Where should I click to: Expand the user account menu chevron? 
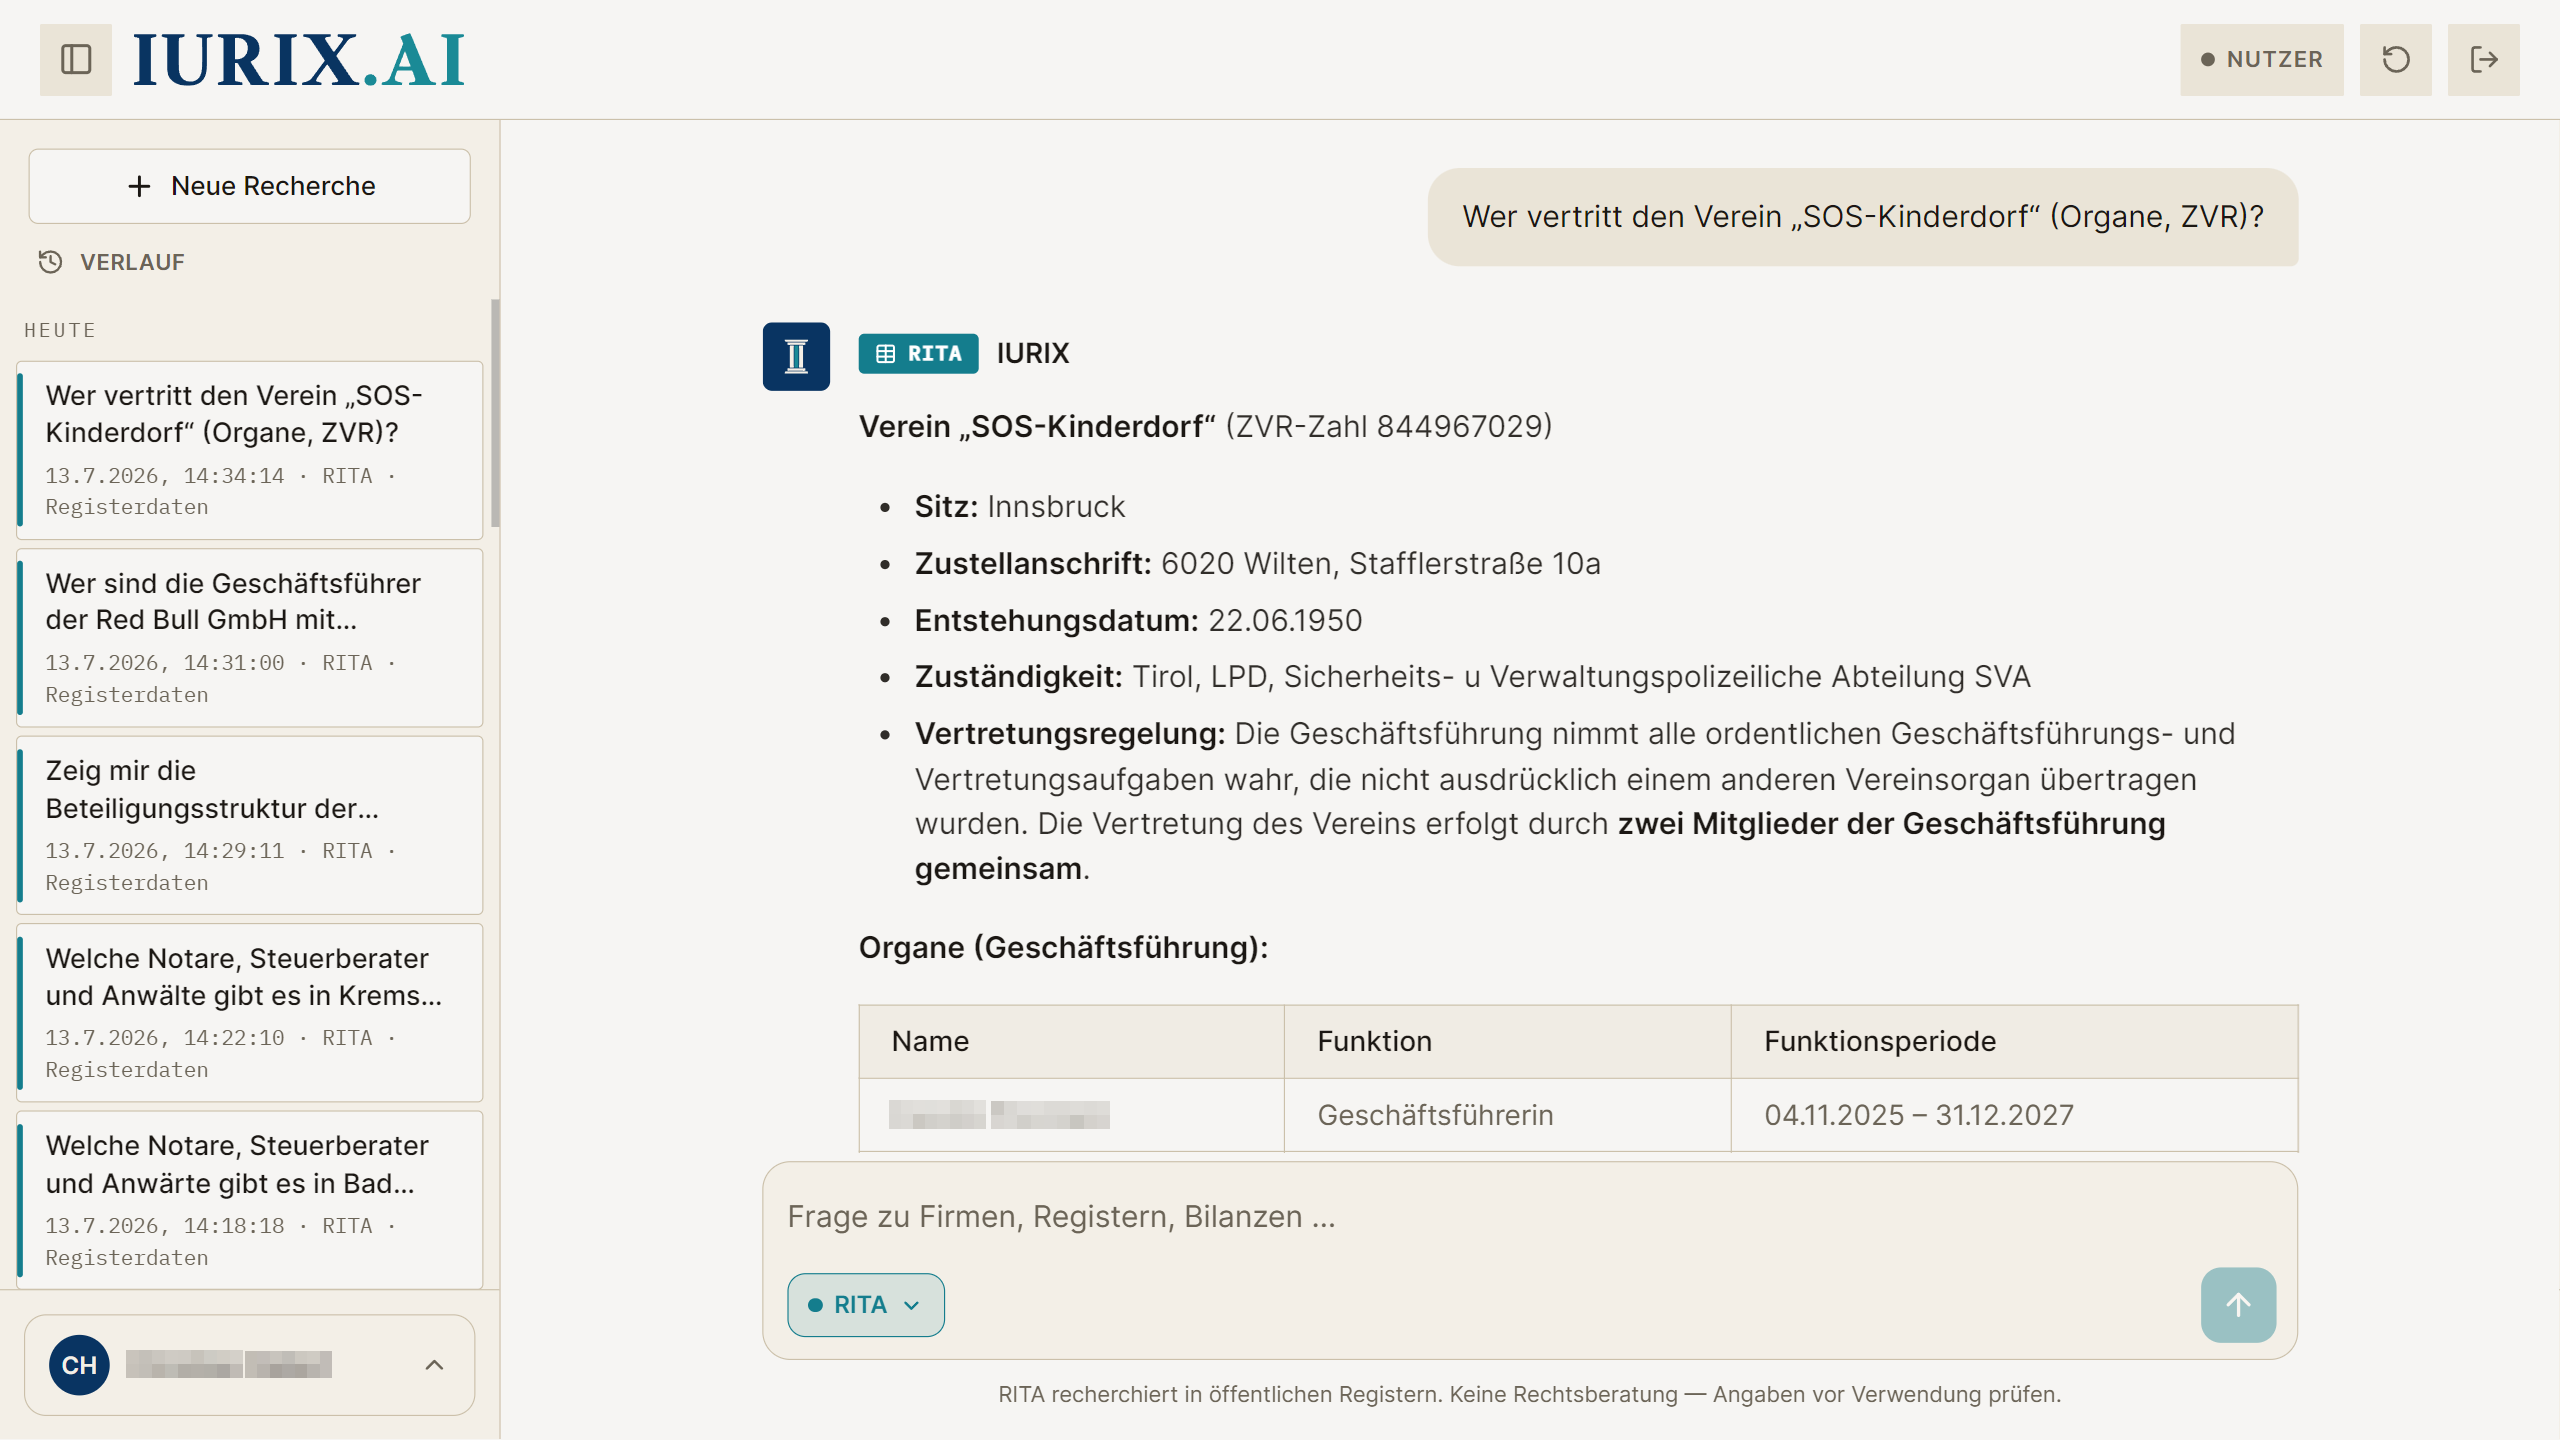pyautogui.click(x=434, y=1365)
